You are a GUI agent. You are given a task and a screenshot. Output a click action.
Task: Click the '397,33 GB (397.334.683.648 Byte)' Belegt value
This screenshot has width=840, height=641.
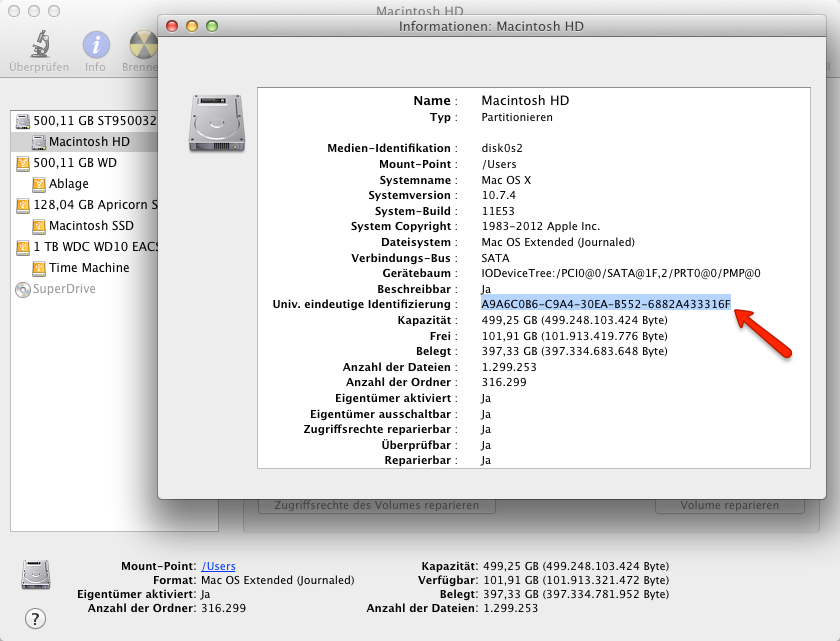[574, 351]
